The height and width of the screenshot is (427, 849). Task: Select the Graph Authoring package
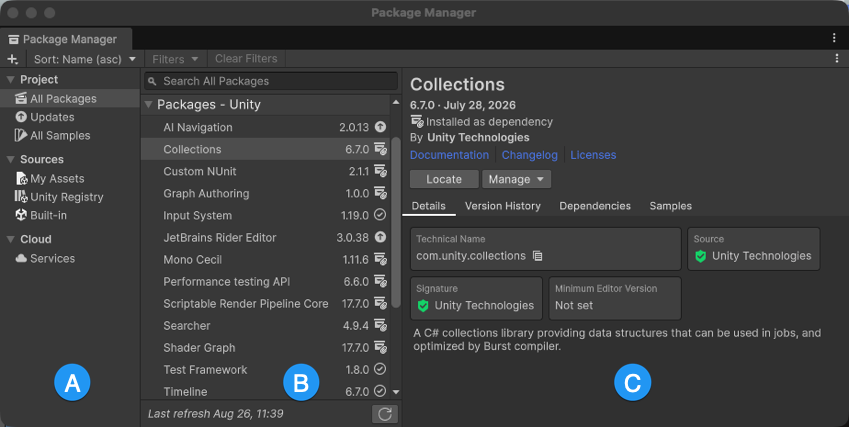tap(265, 194)
